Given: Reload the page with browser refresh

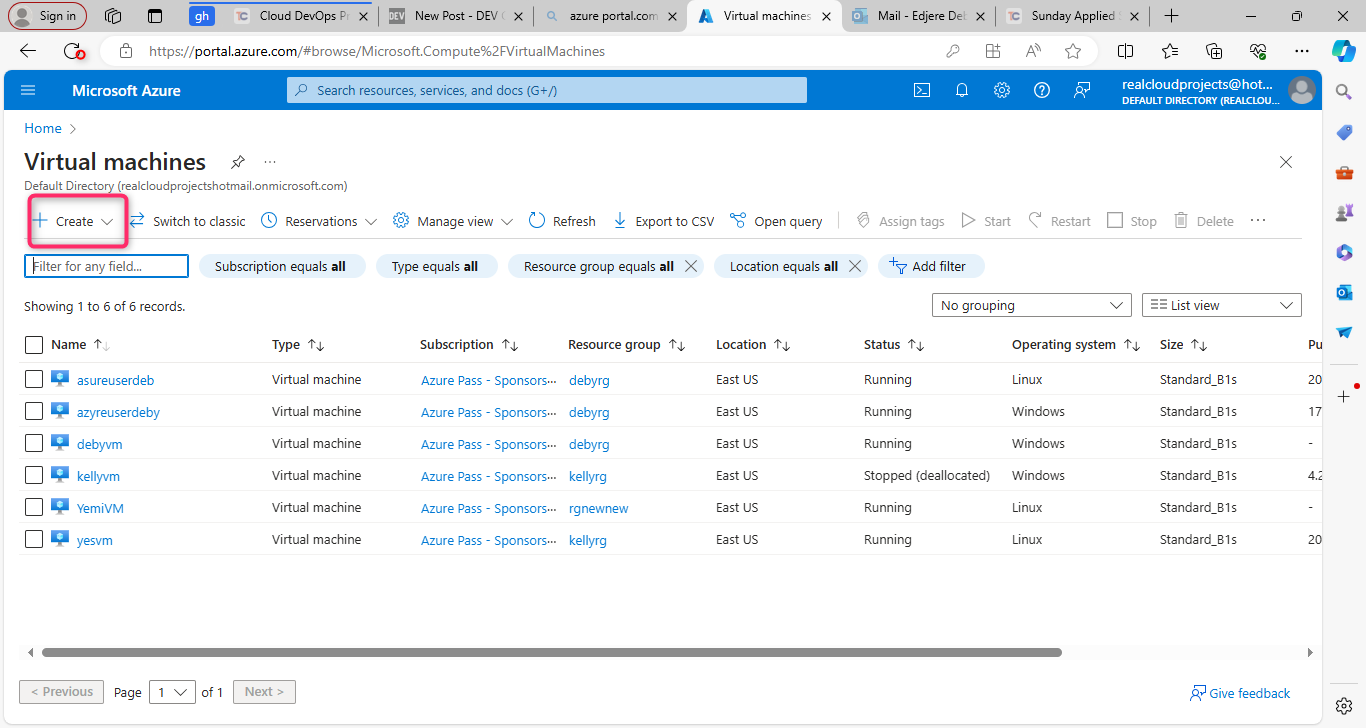Looking at the screenshot, I should coord(73,51).
